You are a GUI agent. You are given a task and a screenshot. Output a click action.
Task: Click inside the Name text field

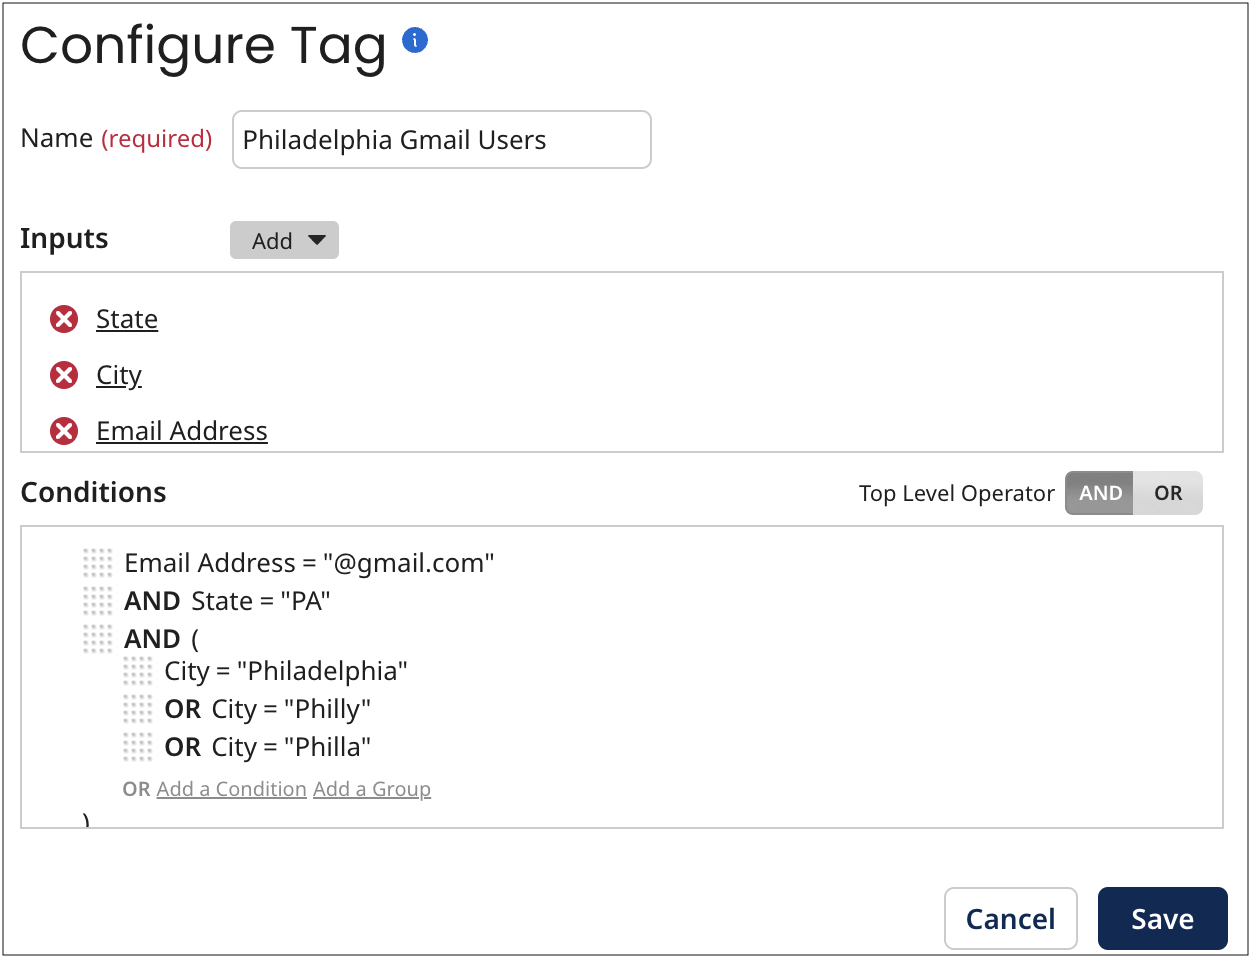441,139
